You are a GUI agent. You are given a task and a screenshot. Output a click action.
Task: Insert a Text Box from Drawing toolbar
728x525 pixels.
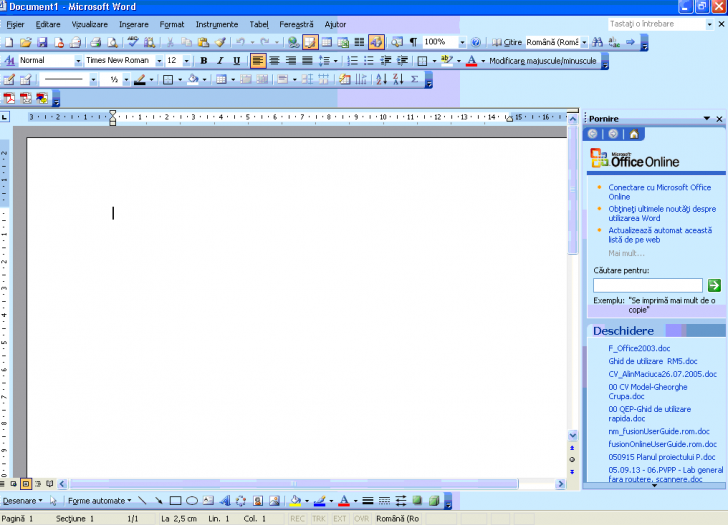pos(208,501)
